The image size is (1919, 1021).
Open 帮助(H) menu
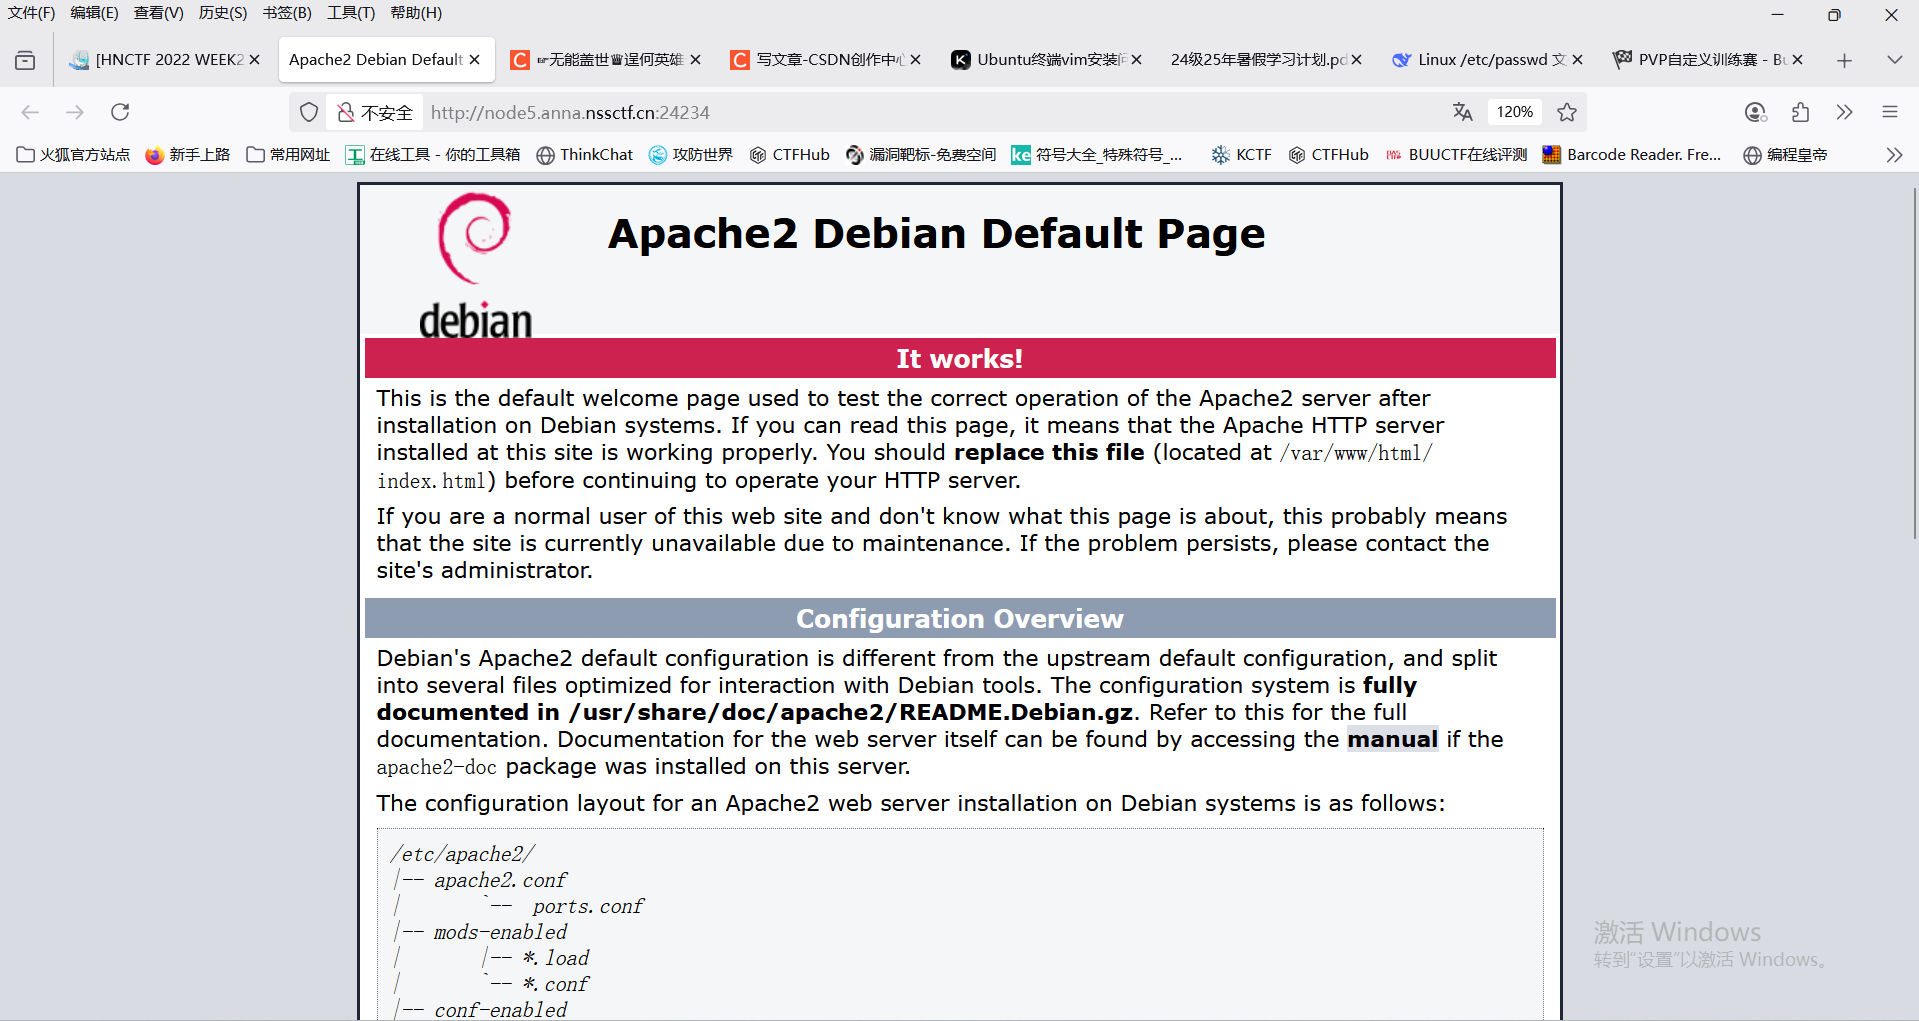416,13
